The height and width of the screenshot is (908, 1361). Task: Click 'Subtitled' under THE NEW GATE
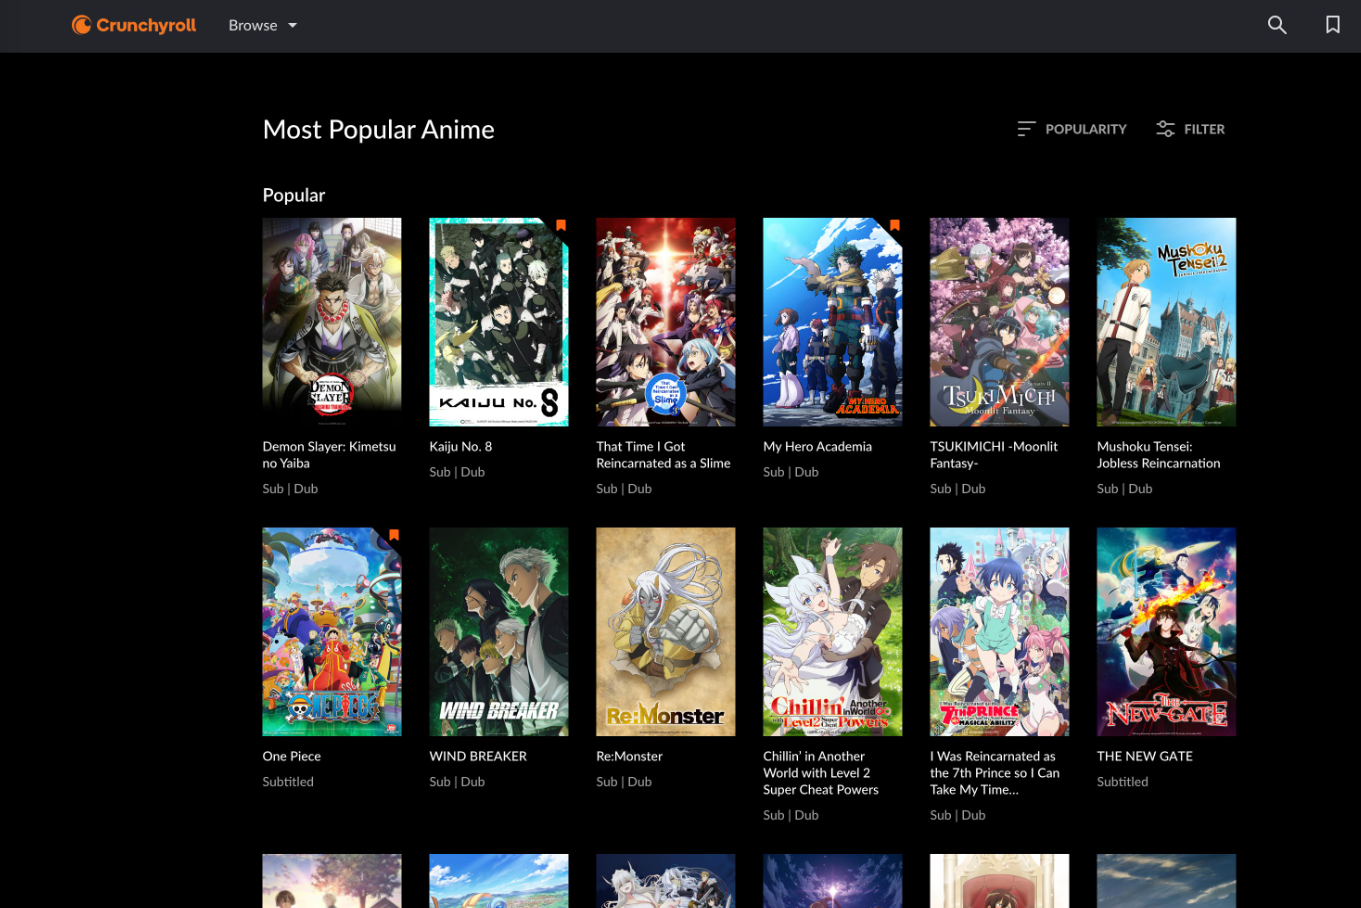[1122, 782]
